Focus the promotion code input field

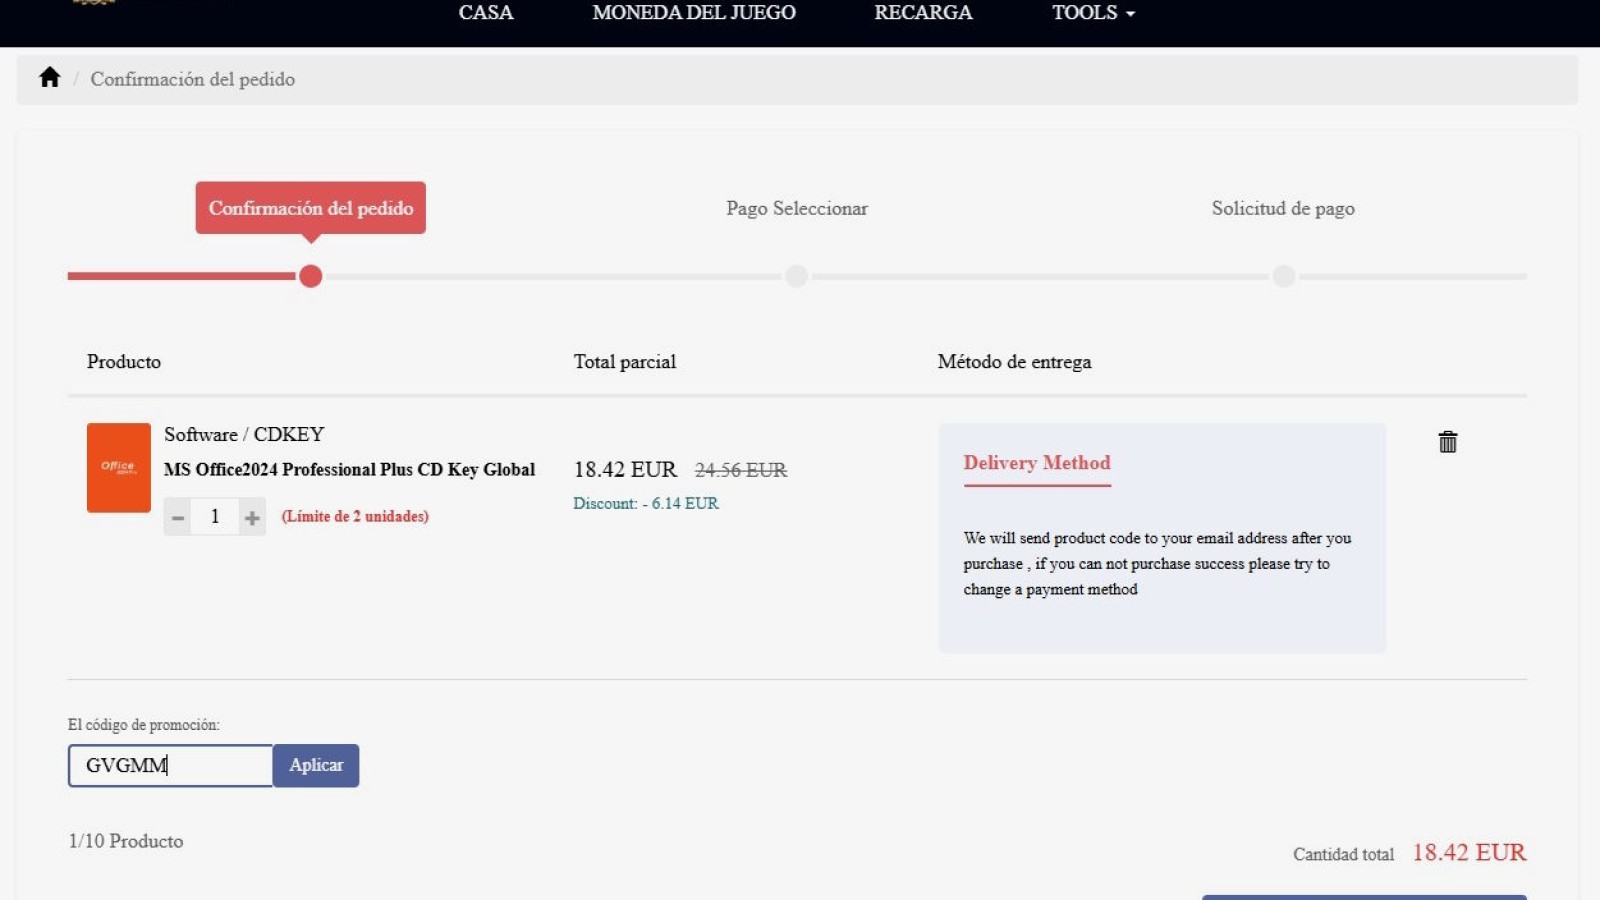click(x=171, y=765)
